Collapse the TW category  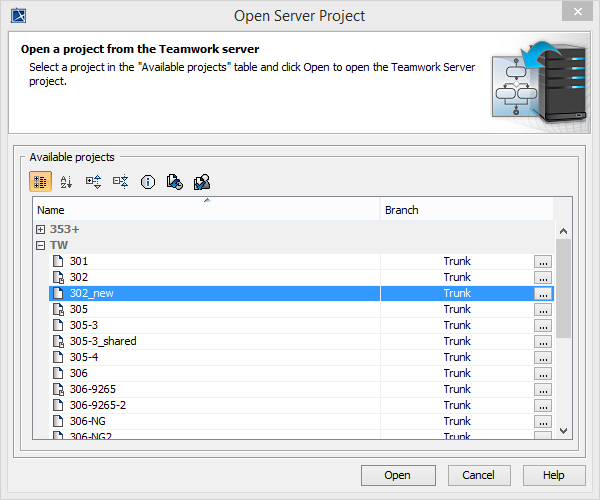coord(41,245)
